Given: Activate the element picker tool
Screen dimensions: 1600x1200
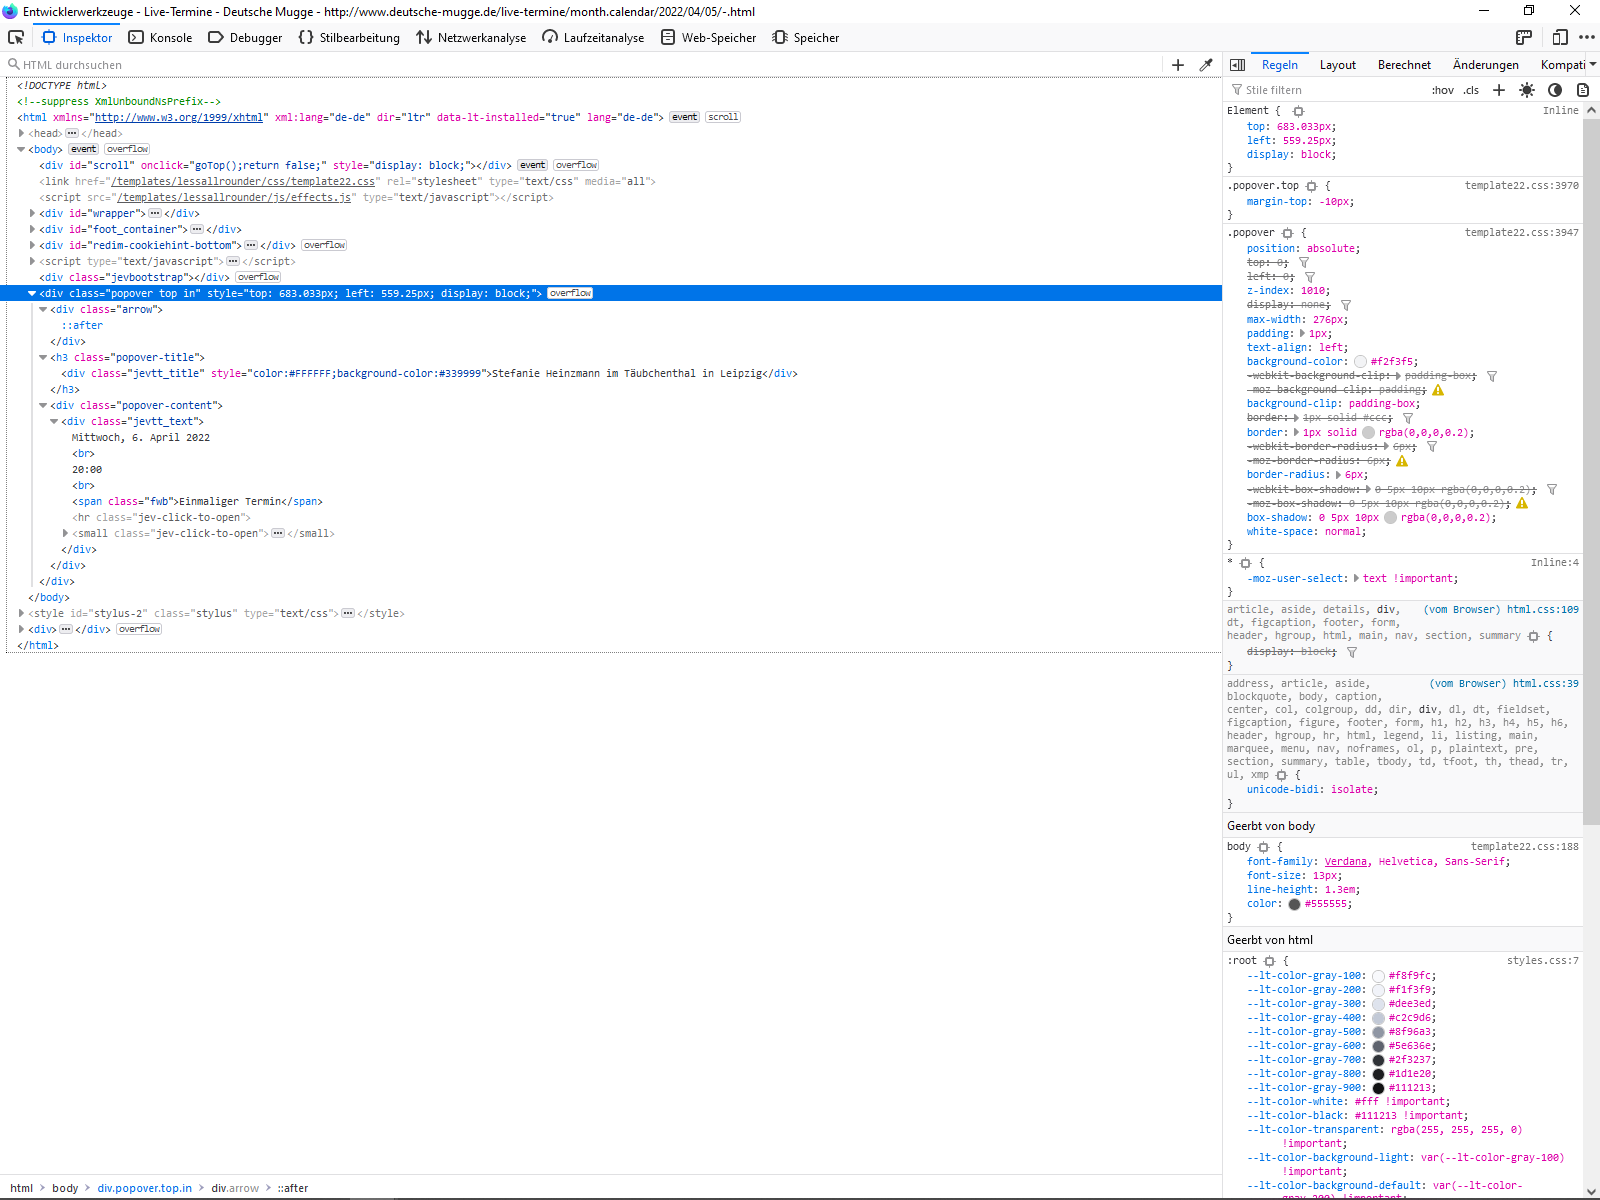Looking at the screenshot, I should point(16,37).
